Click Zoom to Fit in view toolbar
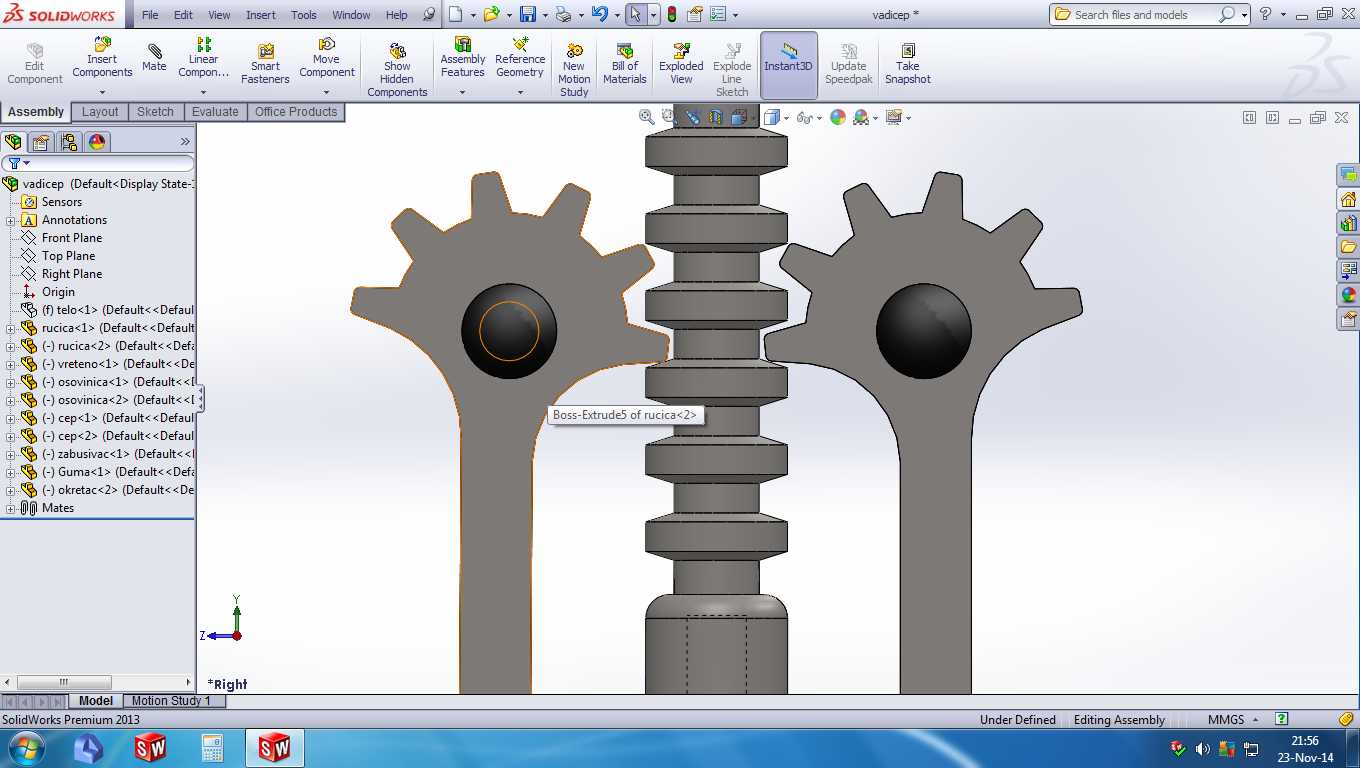 tap(647, 117)
